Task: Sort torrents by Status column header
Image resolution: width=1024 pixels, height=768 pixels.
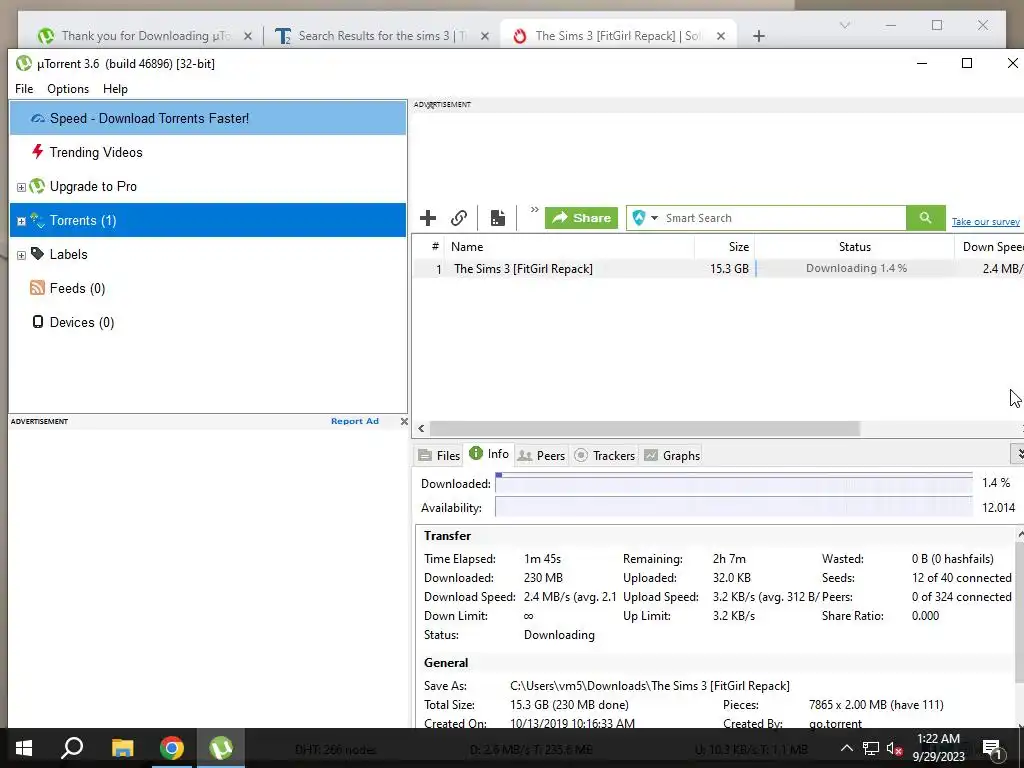Action: point(854,246)
